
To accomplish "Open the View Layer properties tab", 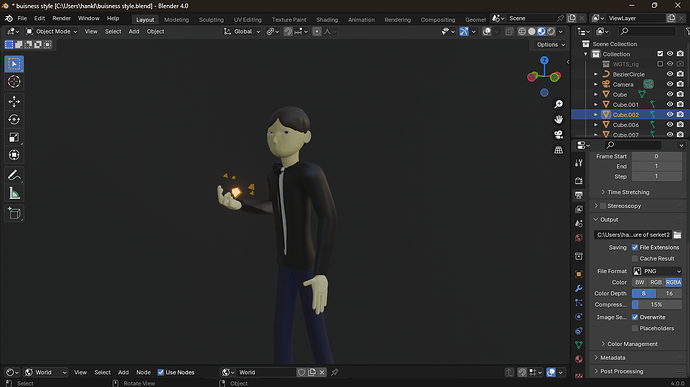I will point(579,209).
